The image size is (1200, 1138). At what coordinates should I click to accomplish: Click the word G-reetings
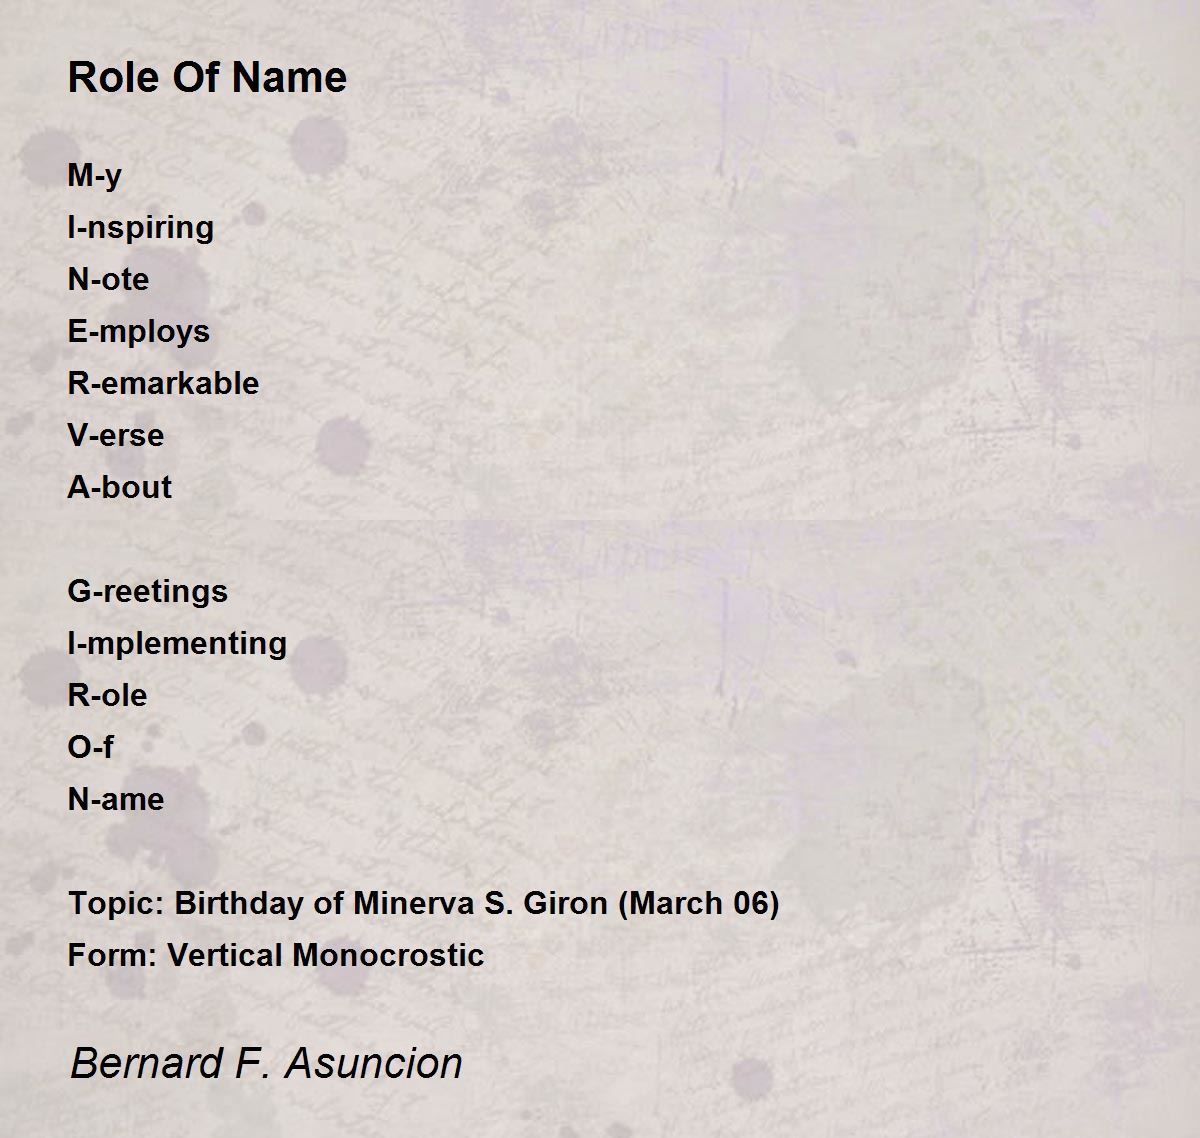[148, 592]
